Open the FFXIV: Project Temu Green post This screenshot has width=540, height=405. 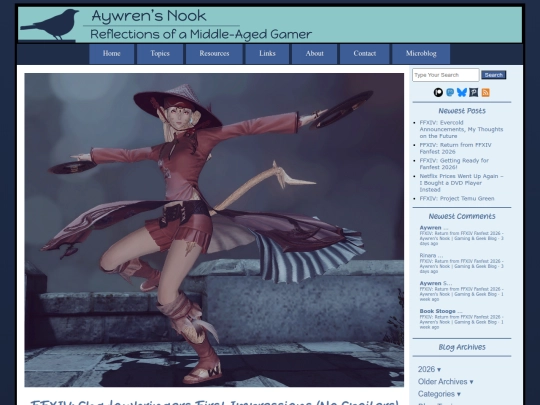pos(457,198)
